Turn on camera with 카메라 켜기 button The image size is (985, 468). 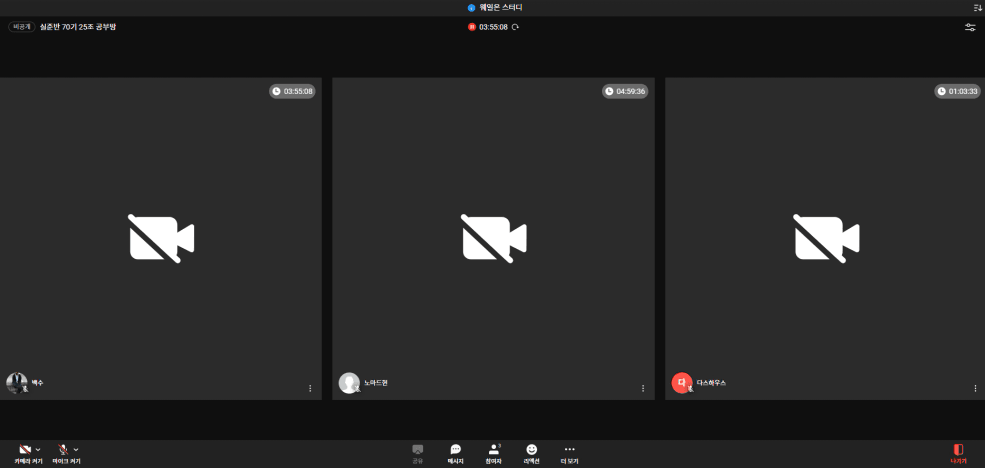[x=29, y=454]
